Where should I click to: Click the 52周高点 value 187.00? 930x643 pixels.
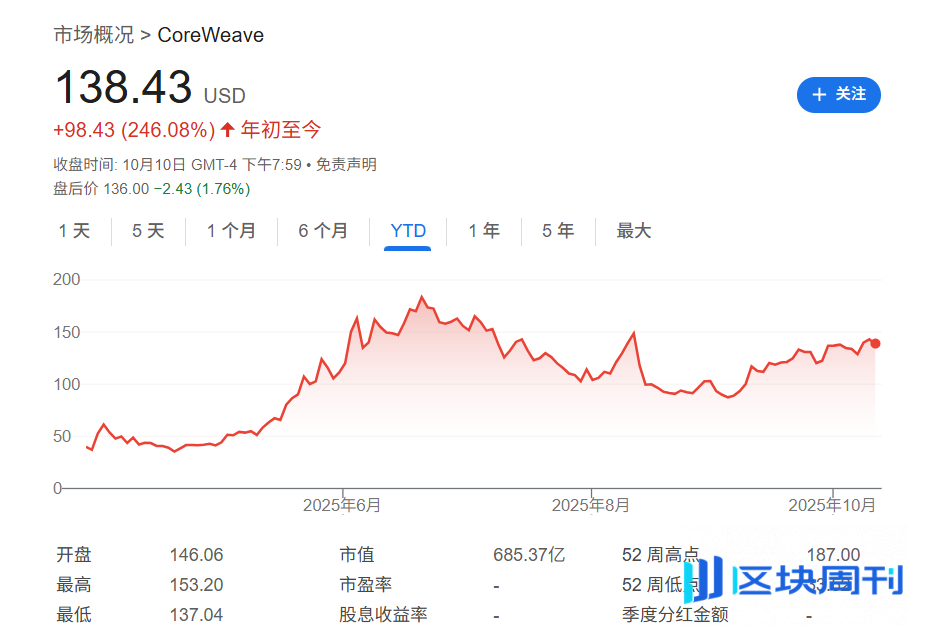click(832, 554)
